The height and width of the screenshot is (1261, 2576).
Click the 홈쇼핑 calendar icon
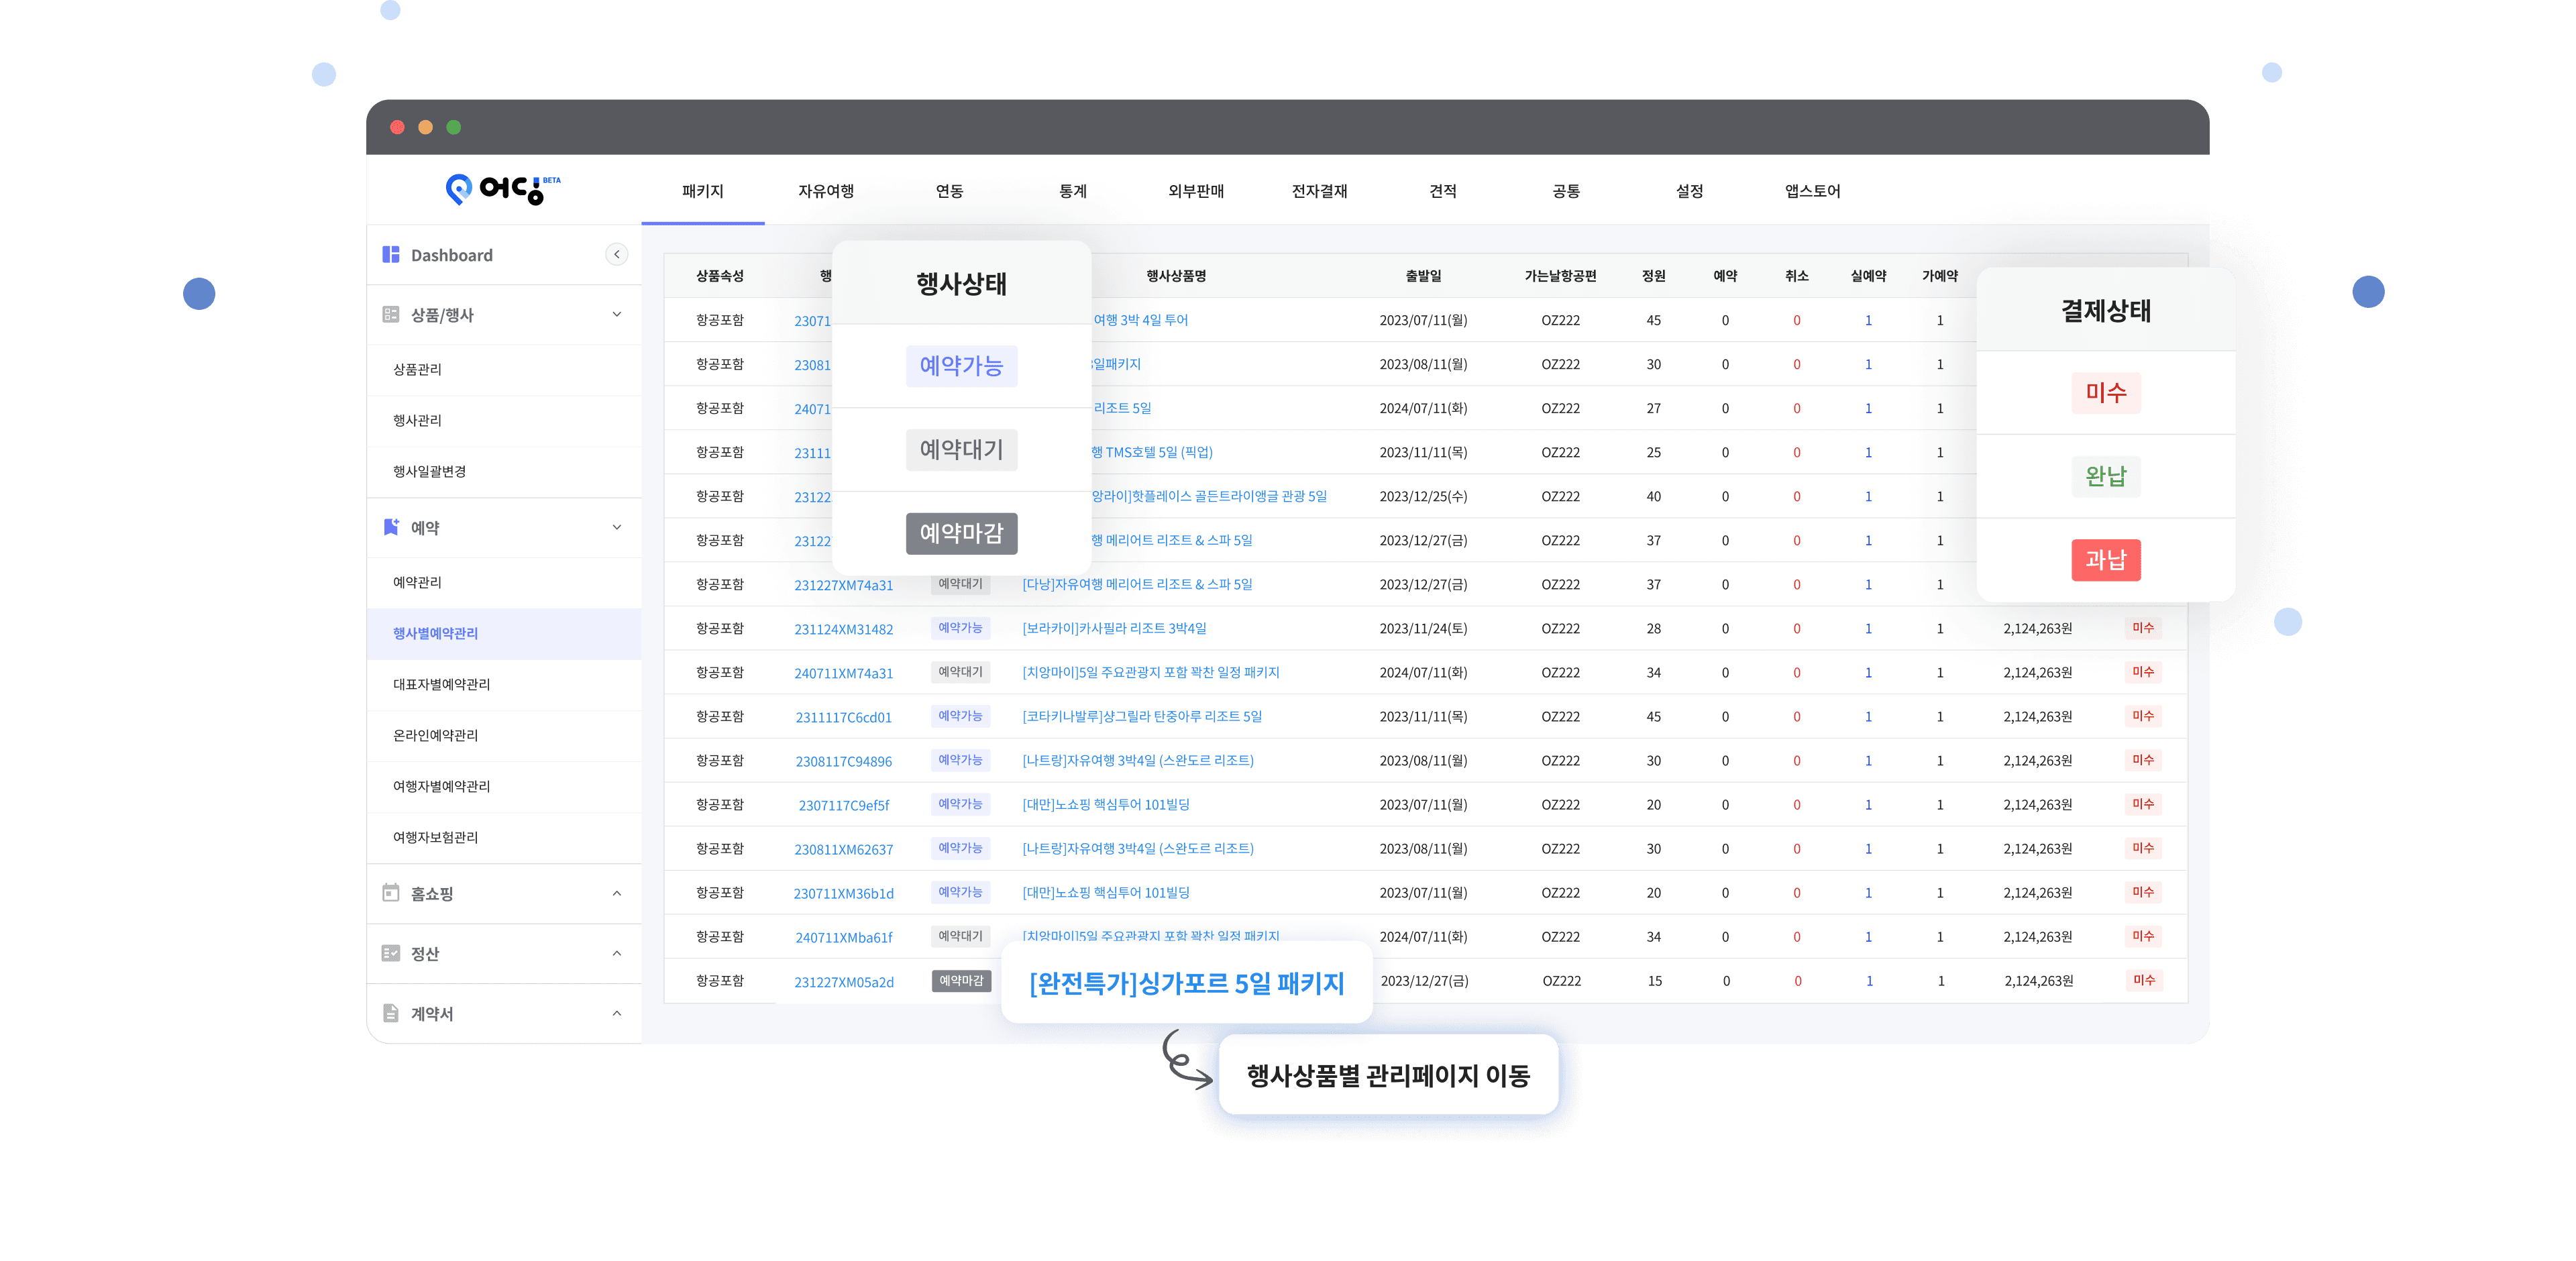pos(391,893)
